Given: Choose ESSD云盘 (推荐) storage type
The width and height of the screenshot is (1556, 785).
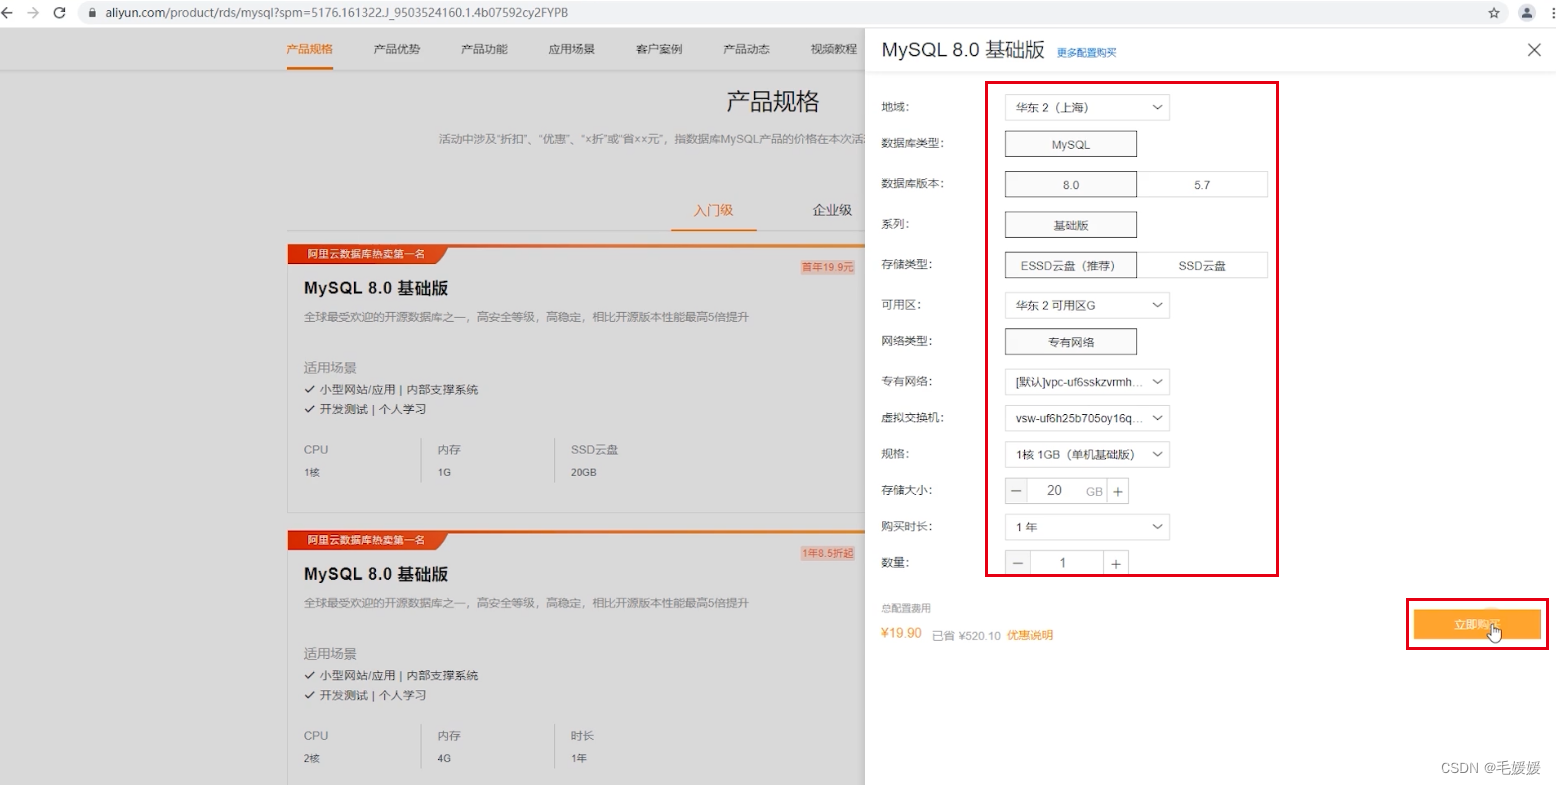Looking at the screenshot, I should [1071, 265].
